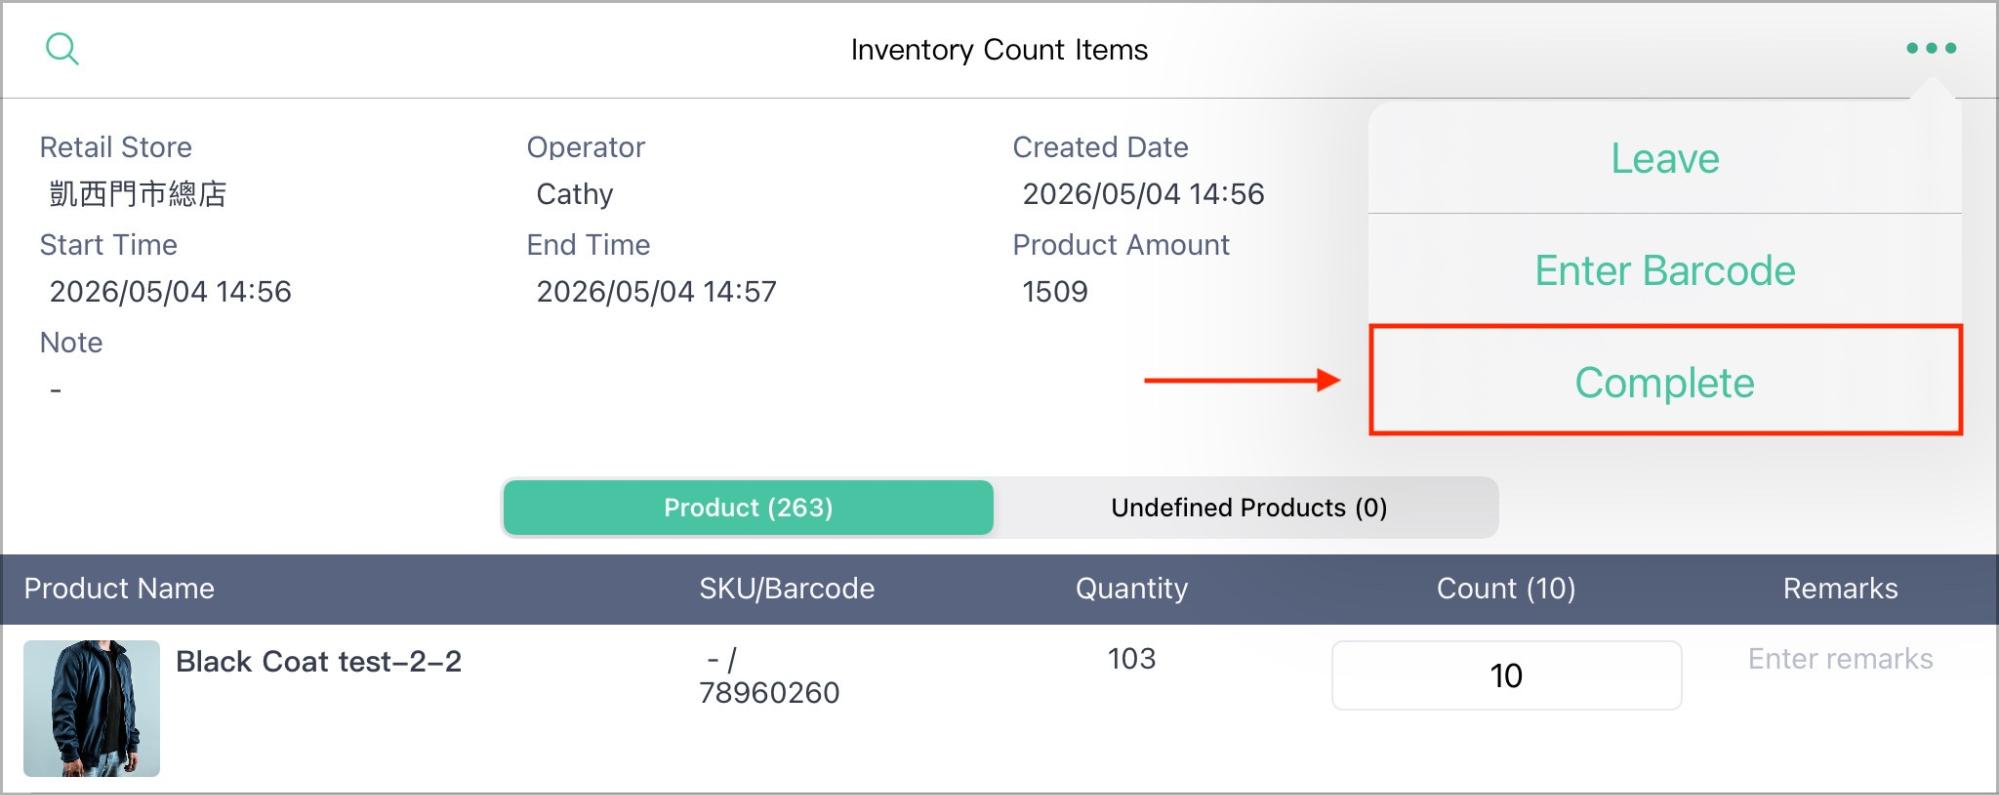Edit the count field showing 10

[1506, 676]
